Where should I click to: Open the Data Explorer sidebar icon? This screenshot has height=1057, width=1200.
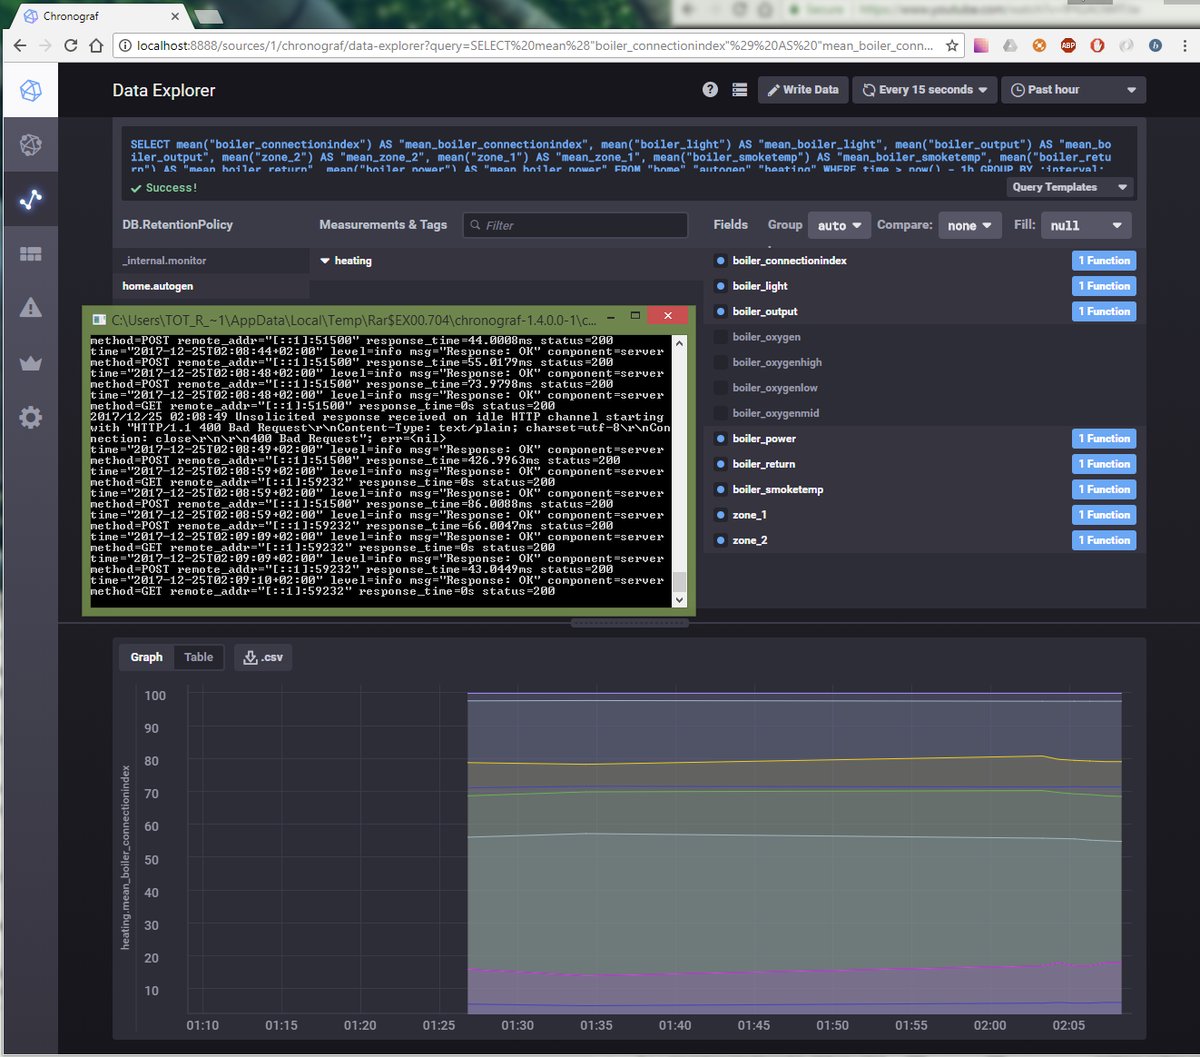tap(30, 199)
